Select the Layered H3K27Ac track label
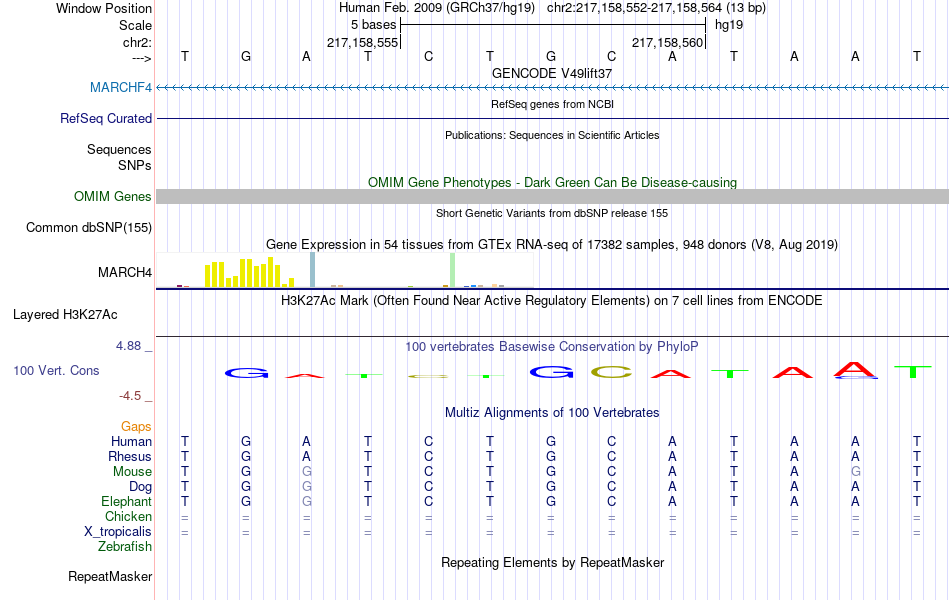 click(65, 315)
